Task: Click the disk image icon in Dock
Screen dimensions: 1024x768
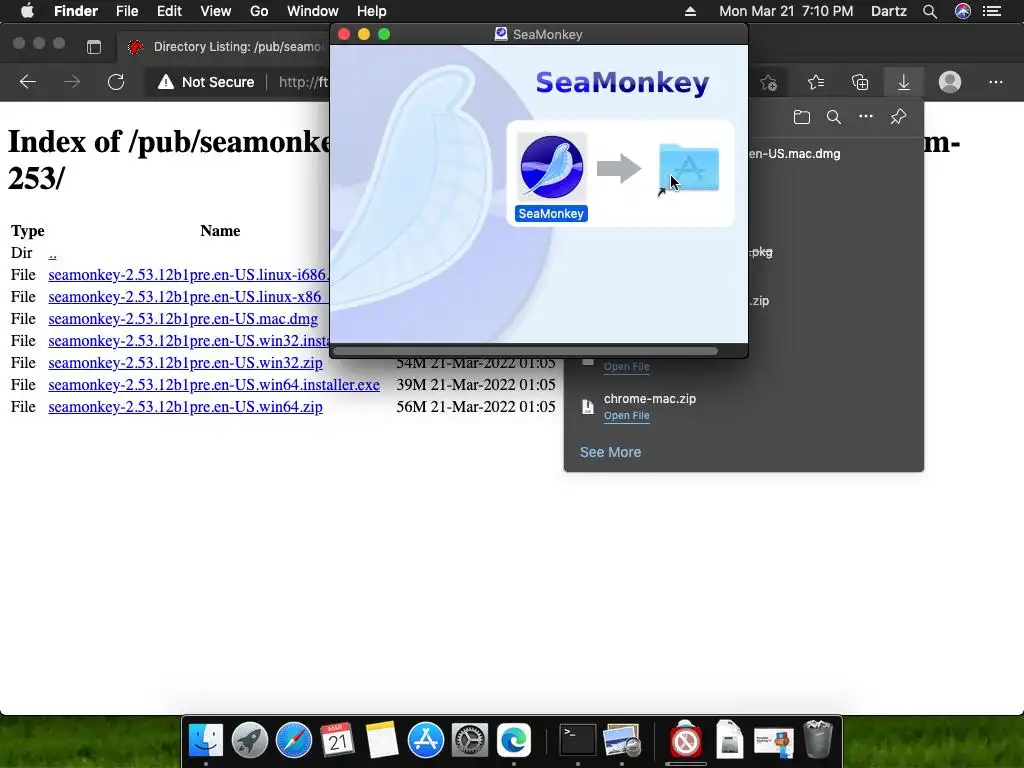Action: coord(729,740)
